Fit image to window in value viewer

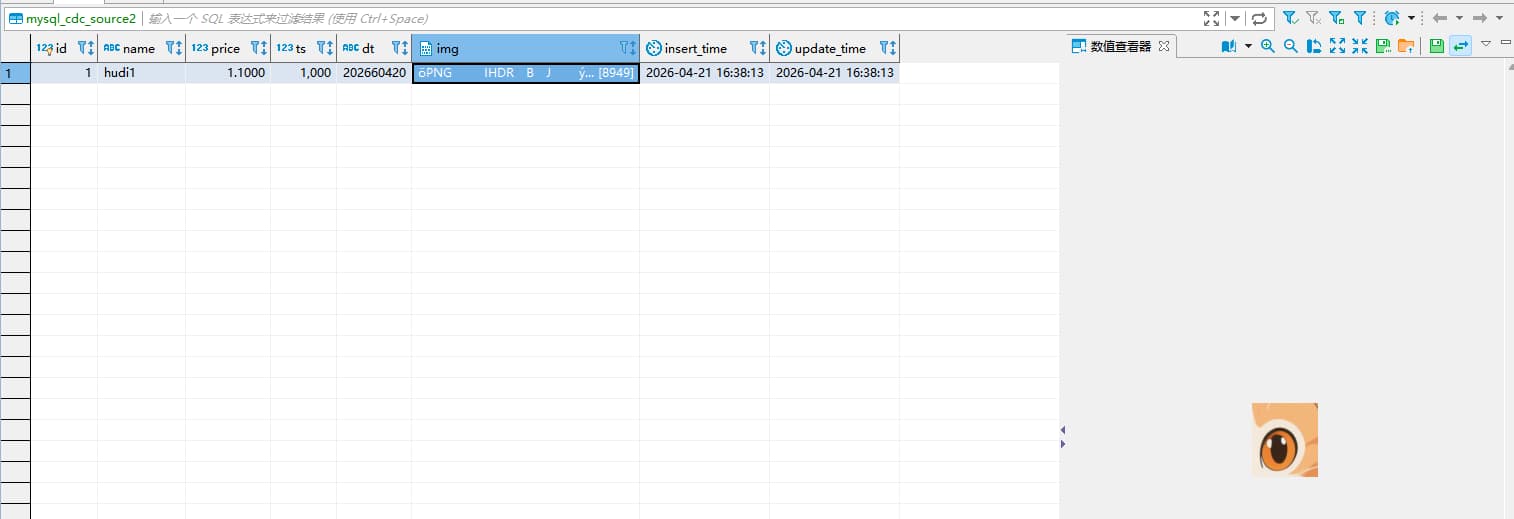coord(1337,46)
